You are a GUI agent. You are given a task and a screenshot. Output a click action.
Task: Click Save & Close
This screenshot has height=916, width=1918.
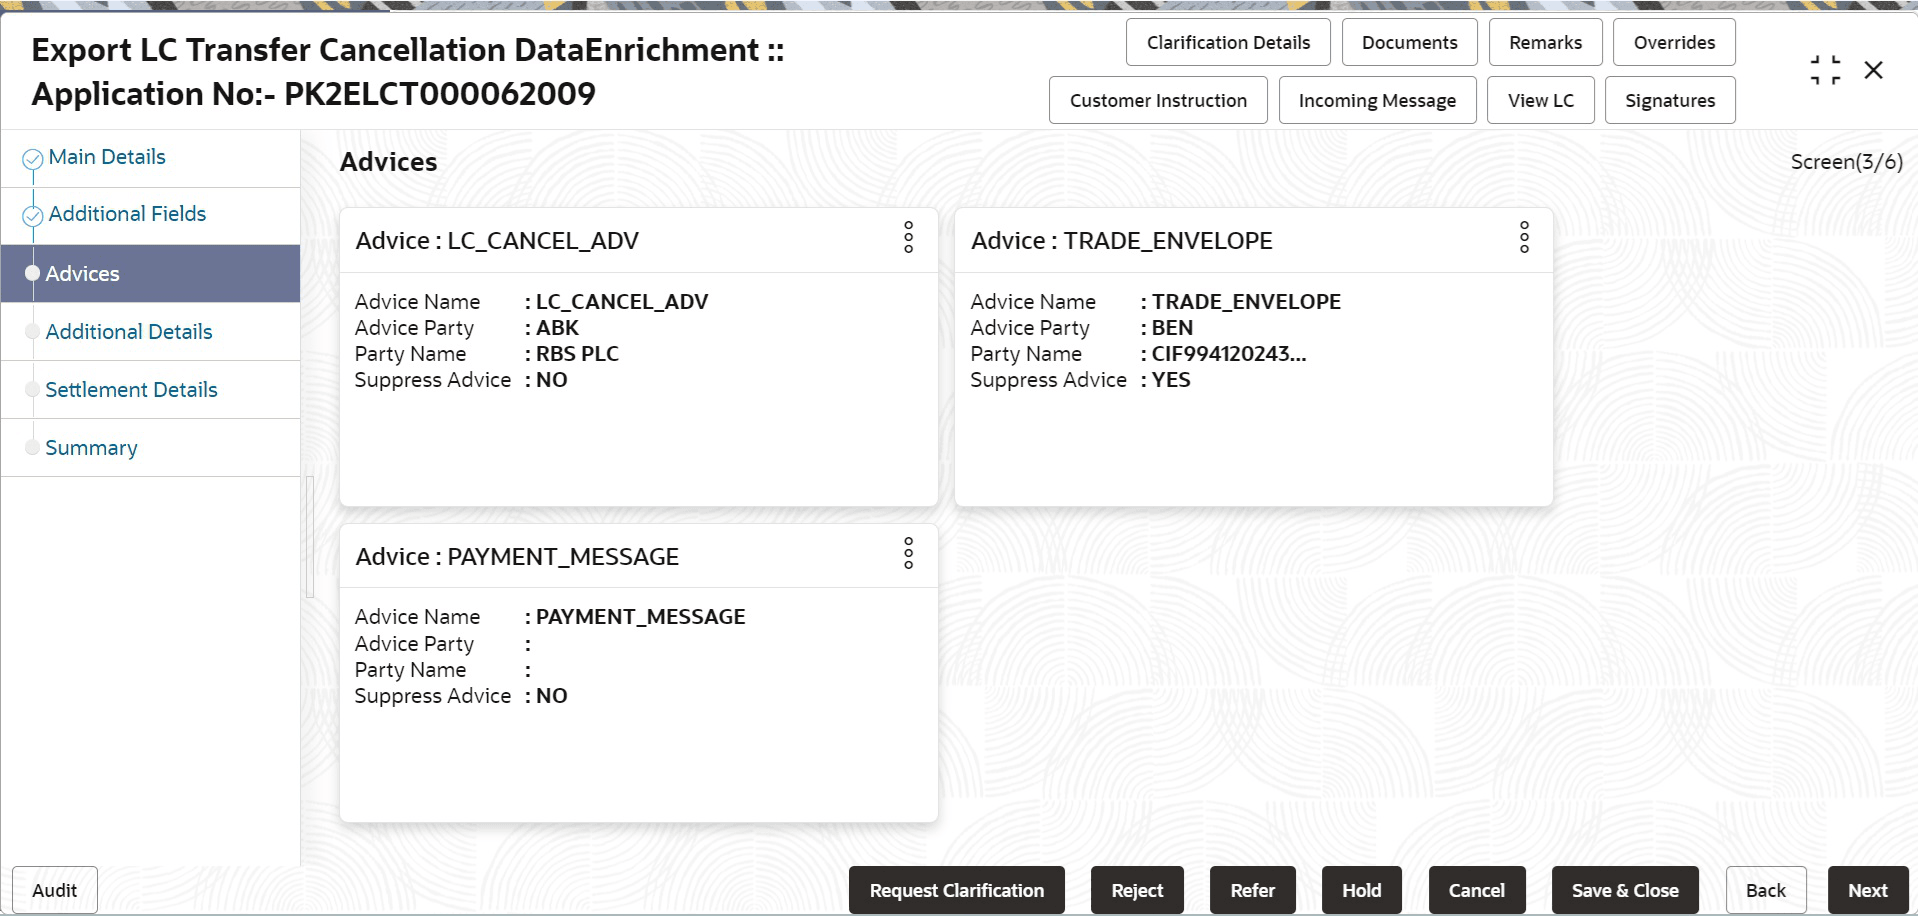point(1625,890)
